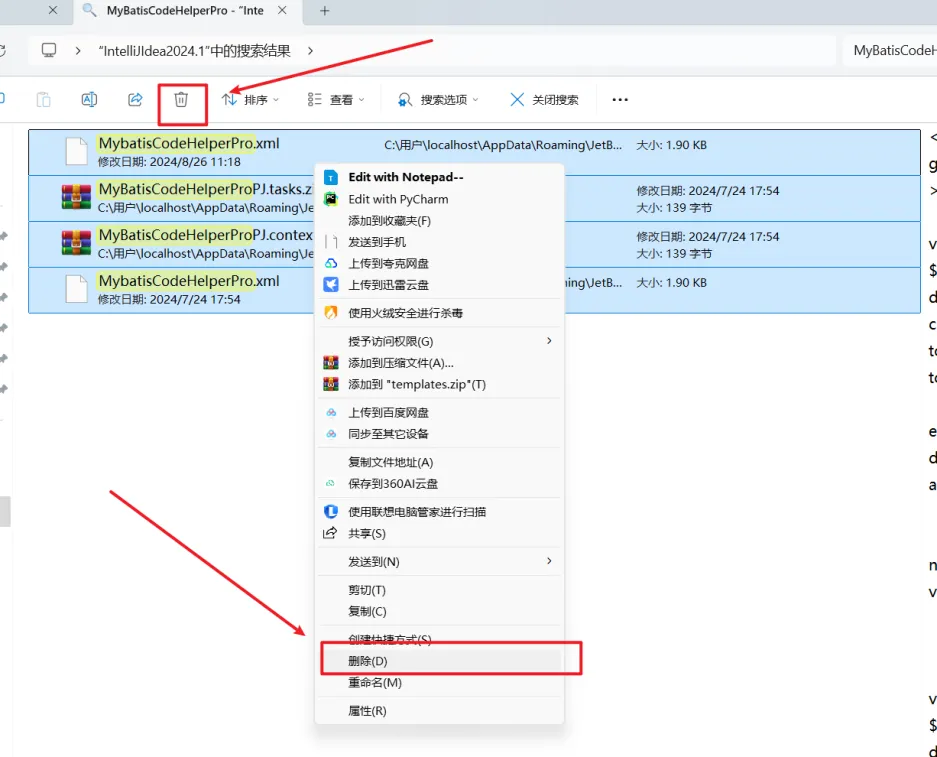Click Upload to Xunlei cloud 上传到迅雷云盘

pos(439,285)
